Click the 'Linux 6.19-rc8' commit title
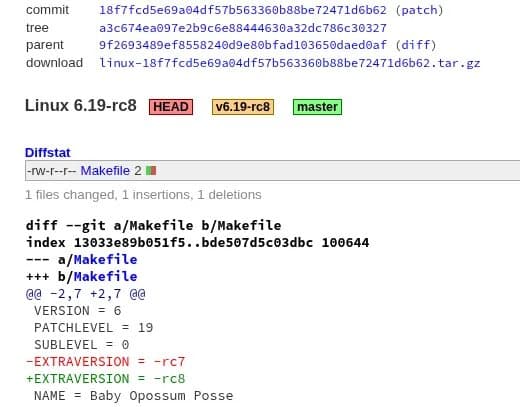The width and height of the screenshot is (520, 407). pyautogui.click(x=81, y=106)
